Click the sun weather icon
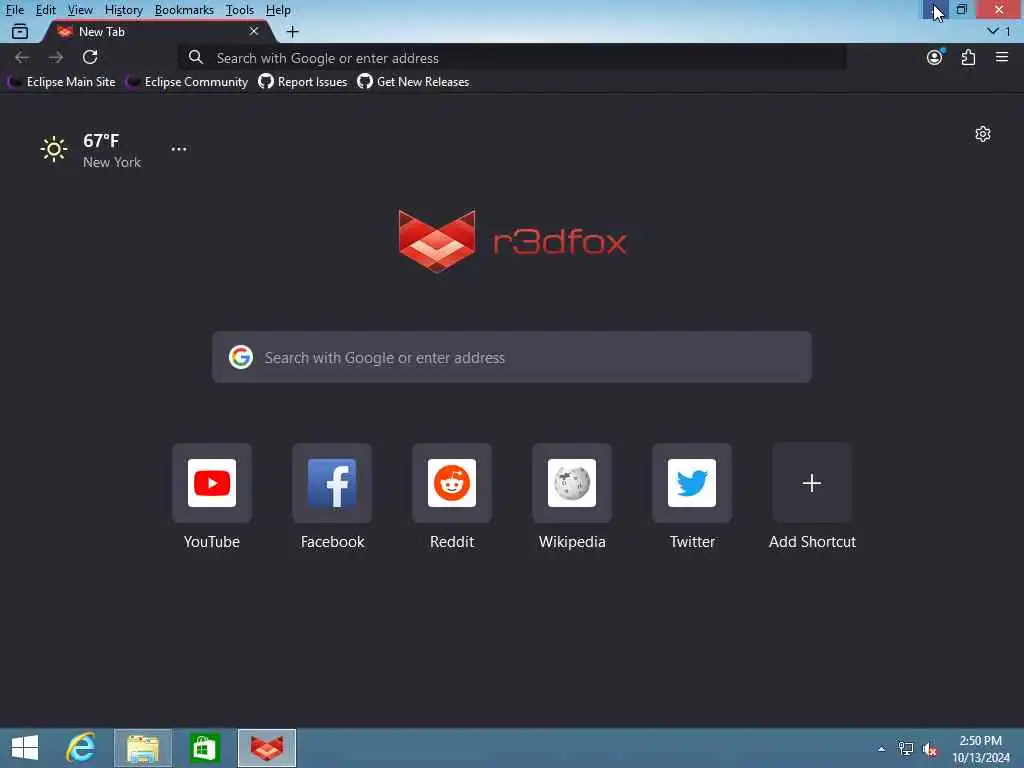 point(54,150)
